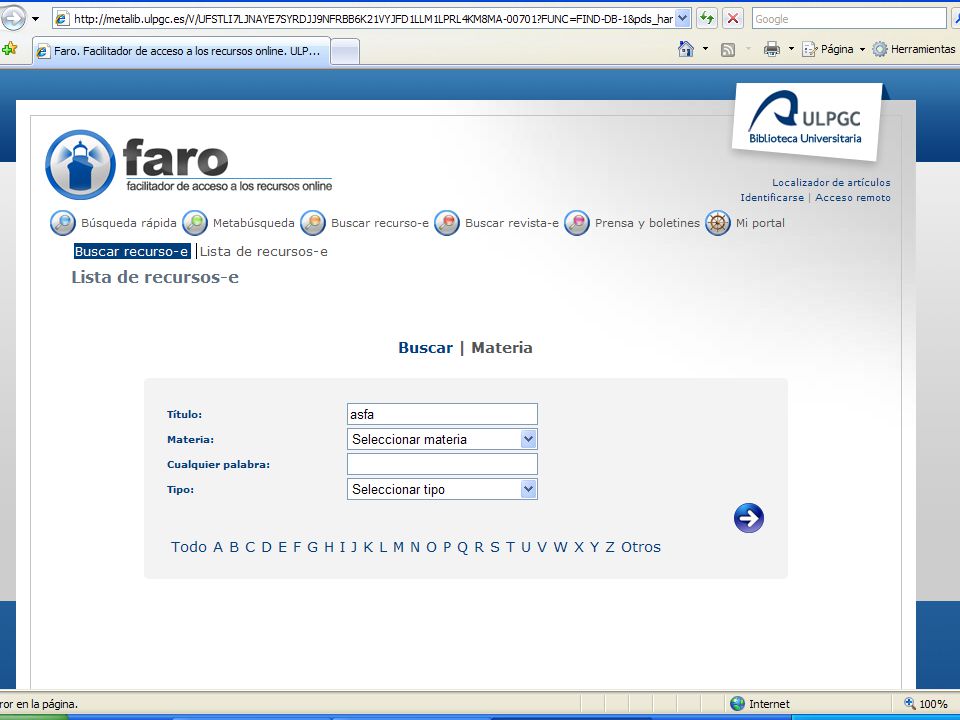Open Localizador de artículos link
The width and height of the screenshot is (960, 720).
click(831, 182)
